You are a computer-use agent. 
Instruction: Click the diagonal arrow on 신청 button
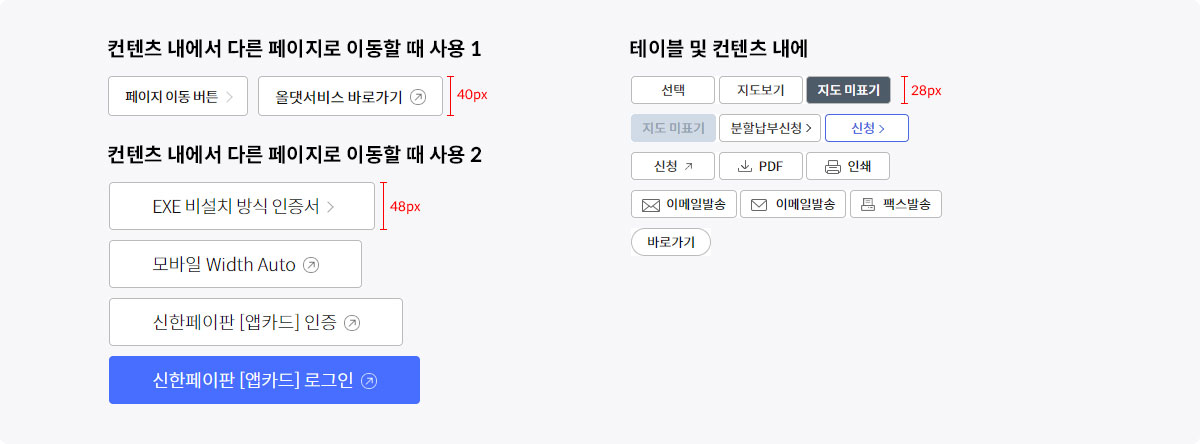pos(688,166)
